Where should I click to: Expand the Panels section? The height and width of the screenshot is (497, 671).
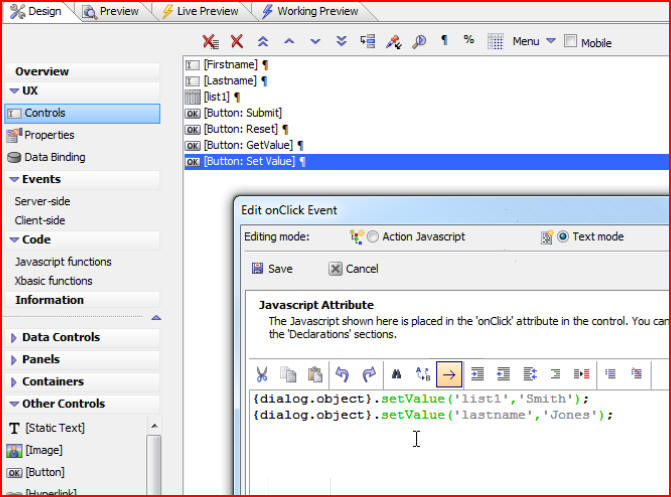coord(14,360)
